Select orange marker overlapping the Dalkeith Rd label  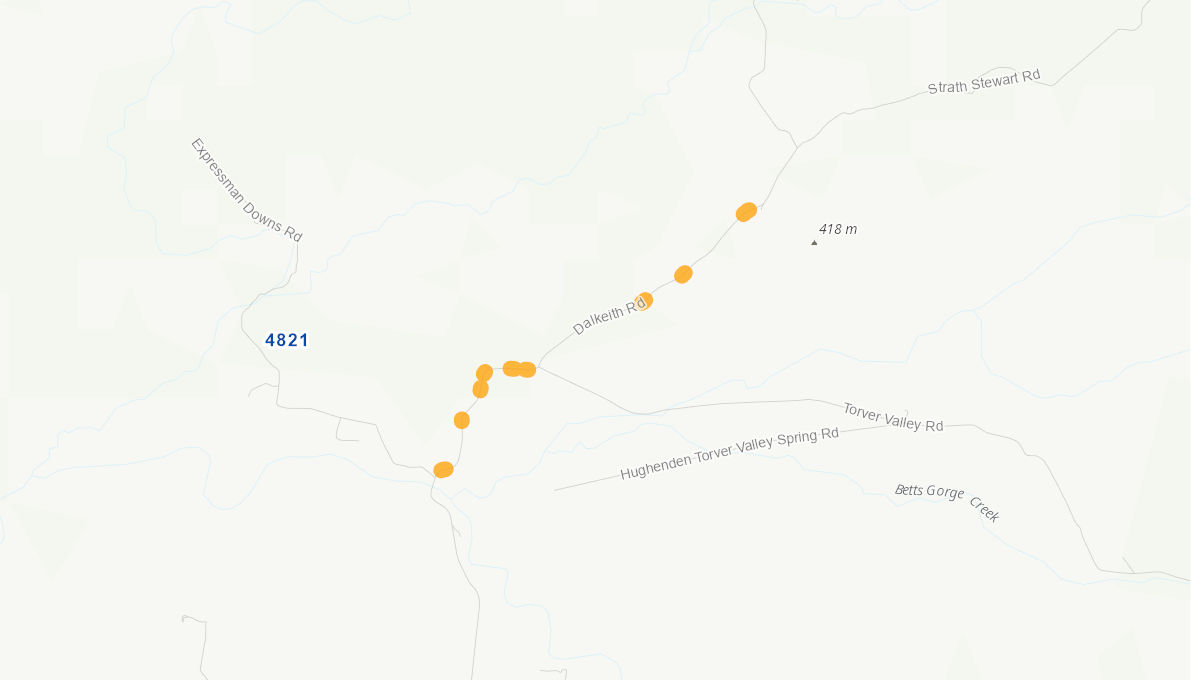coord(644,301)
